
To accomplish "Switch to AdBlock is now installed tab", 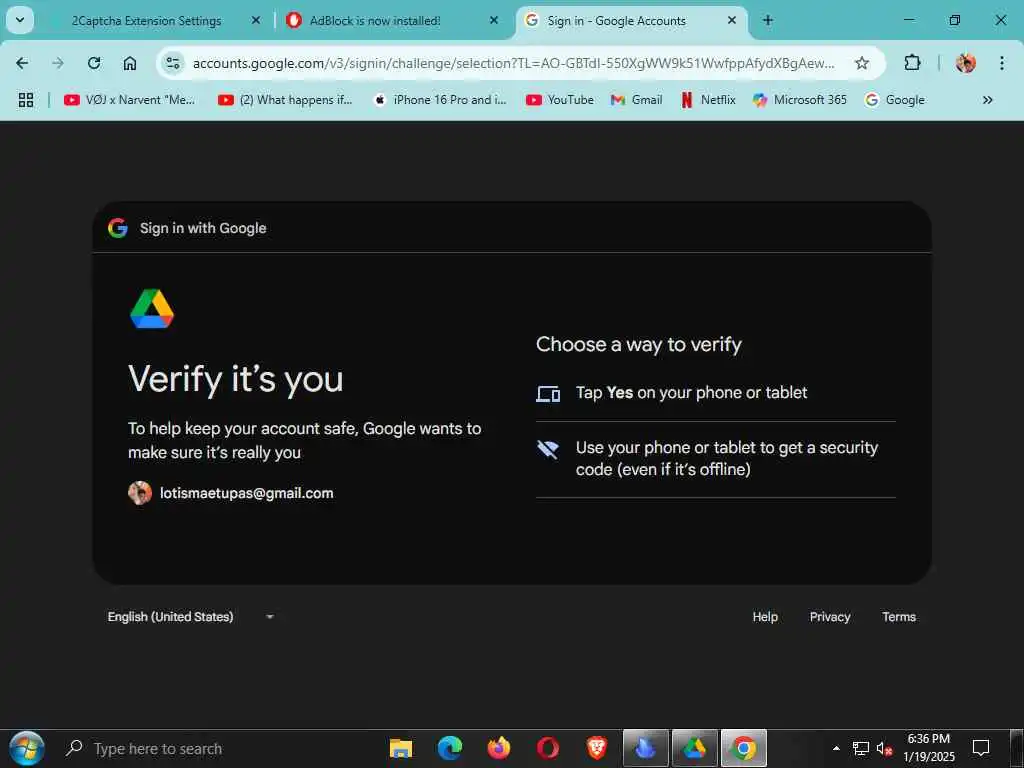I will click(375, 21).
